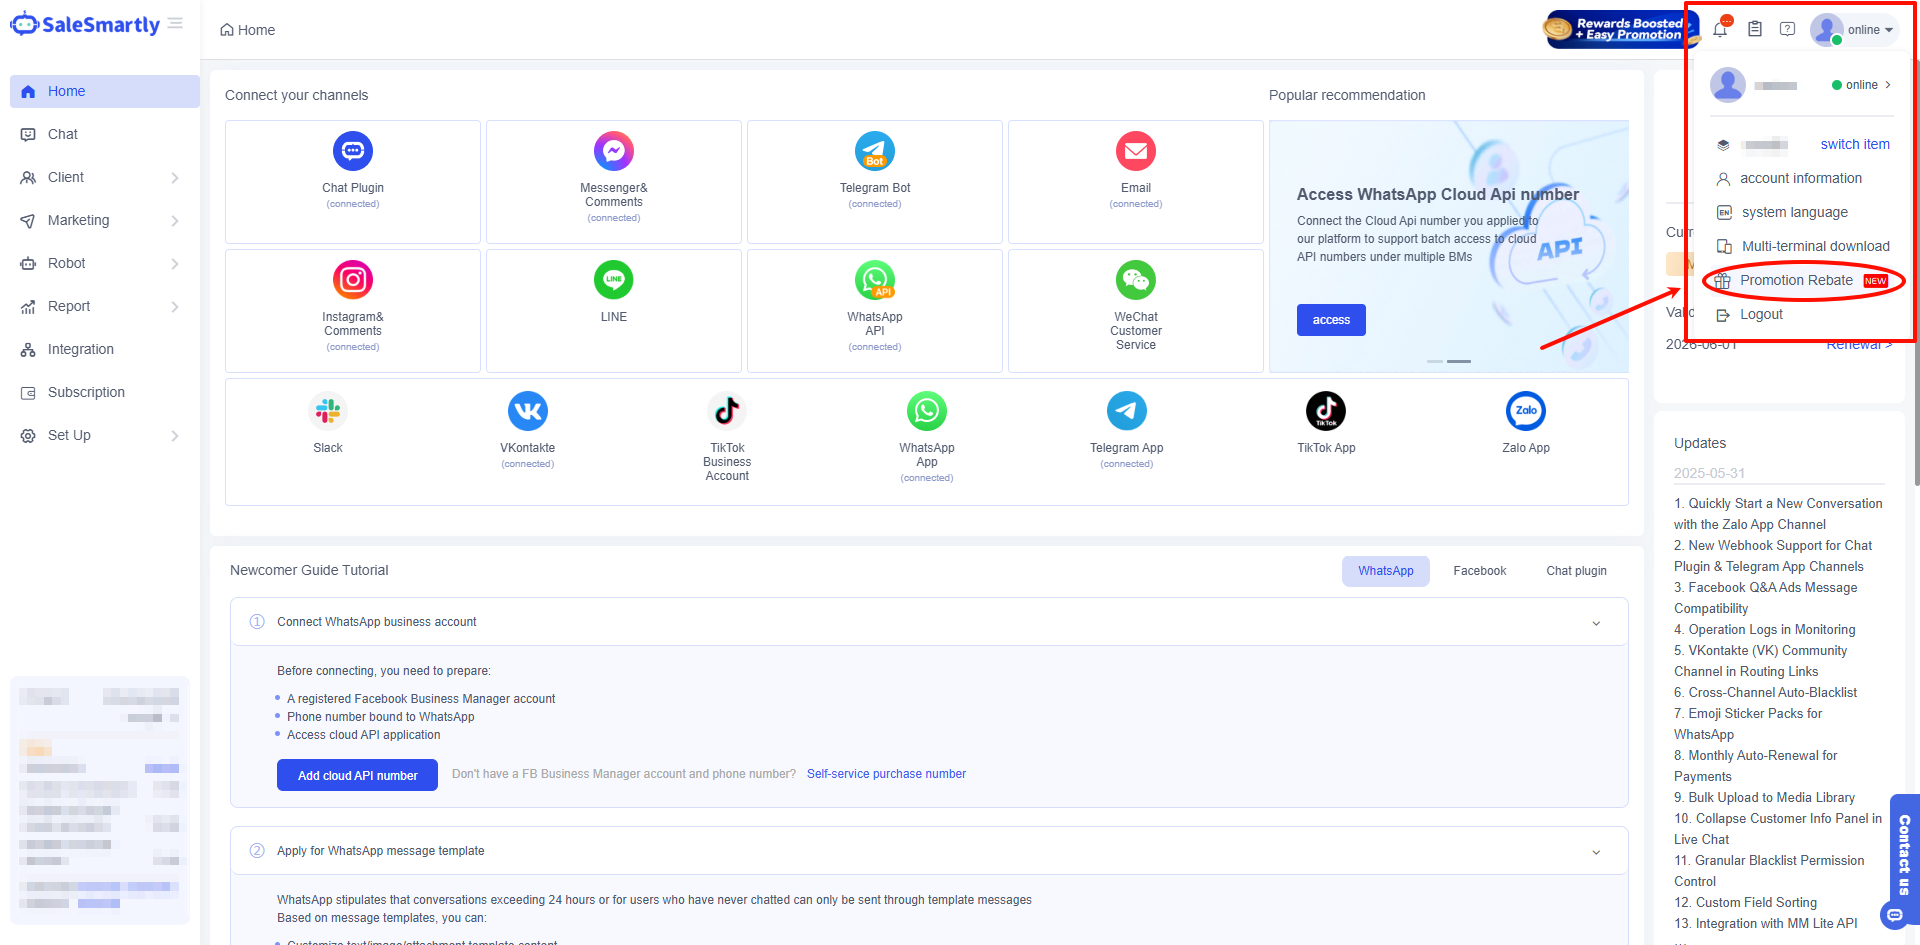Switch to the Facebook tutorial tab
This screenshot has width=1920, height=945.
coord(1480,571)
